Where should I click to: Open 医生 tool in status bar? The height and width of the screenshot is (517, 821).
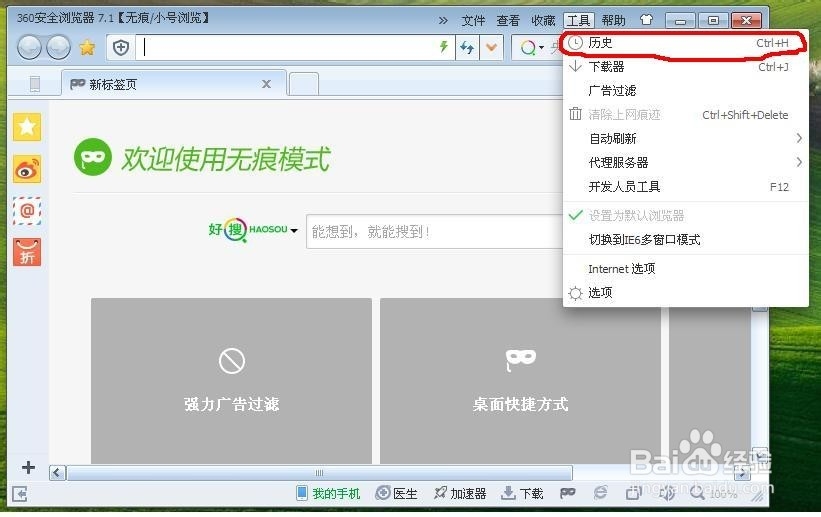397,493
